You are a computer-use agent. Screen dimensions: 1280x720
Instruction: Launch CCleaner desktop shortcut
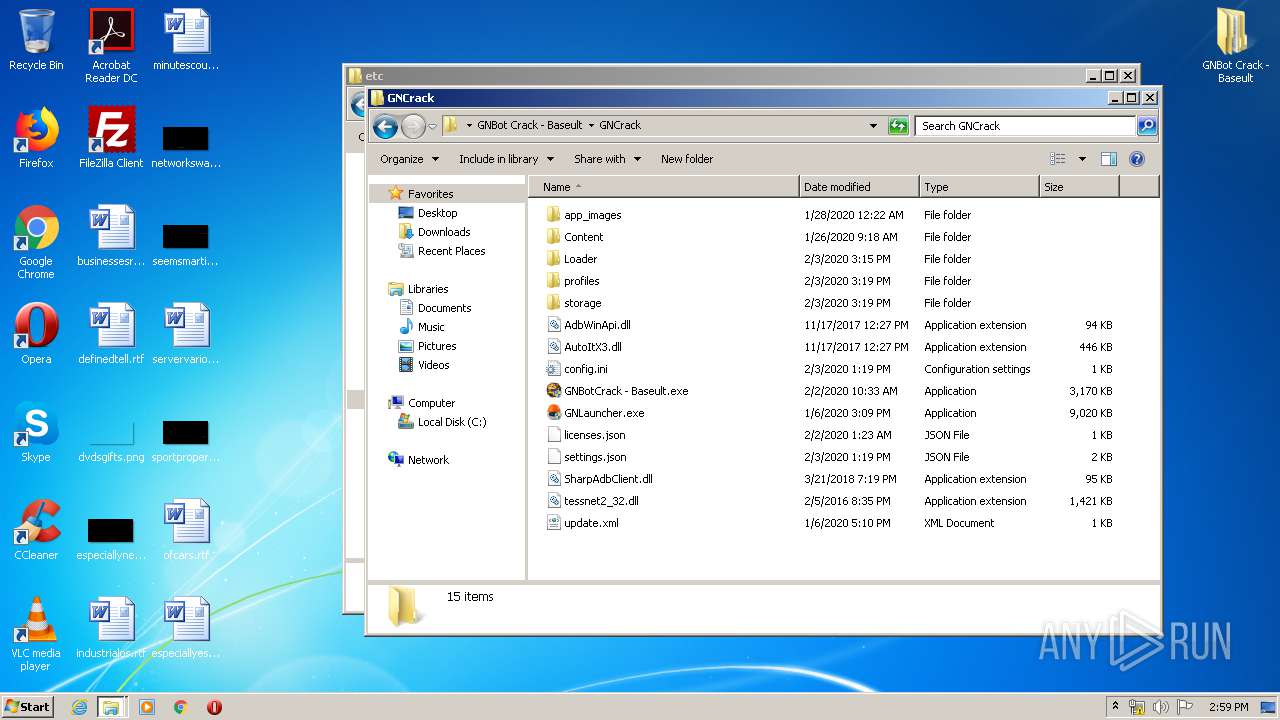click(36, 530)
